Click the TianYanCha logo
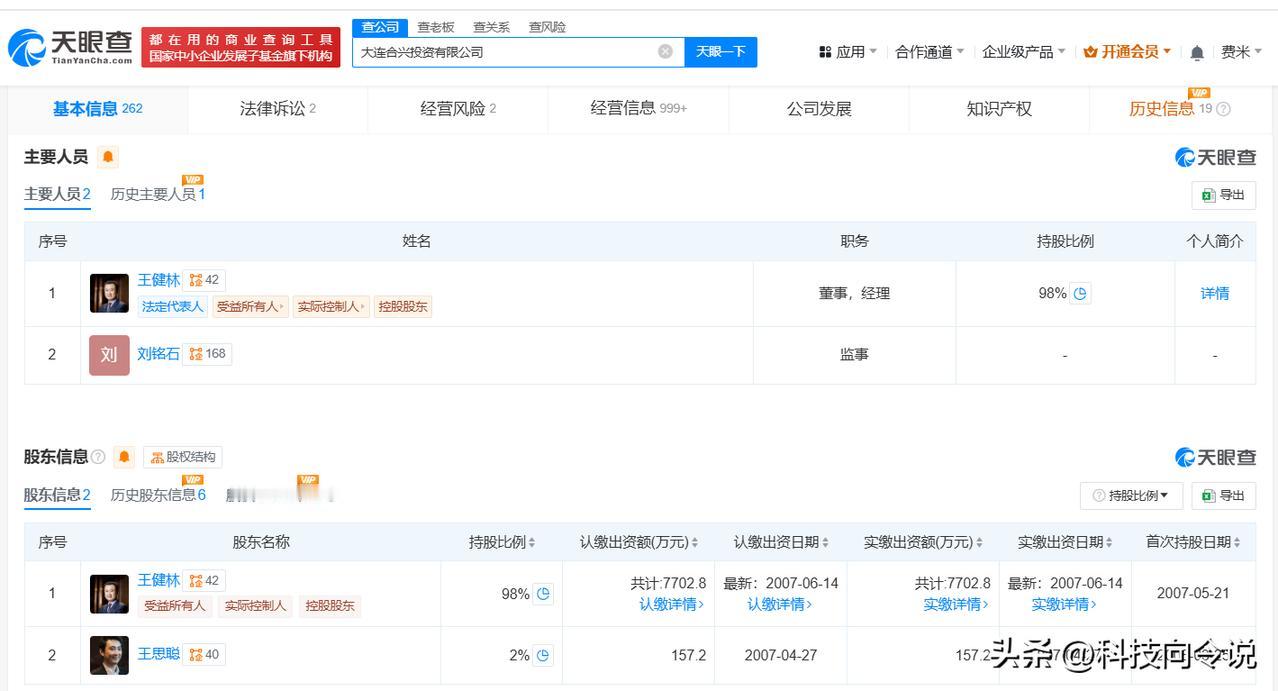 click(x=70, y=47)
